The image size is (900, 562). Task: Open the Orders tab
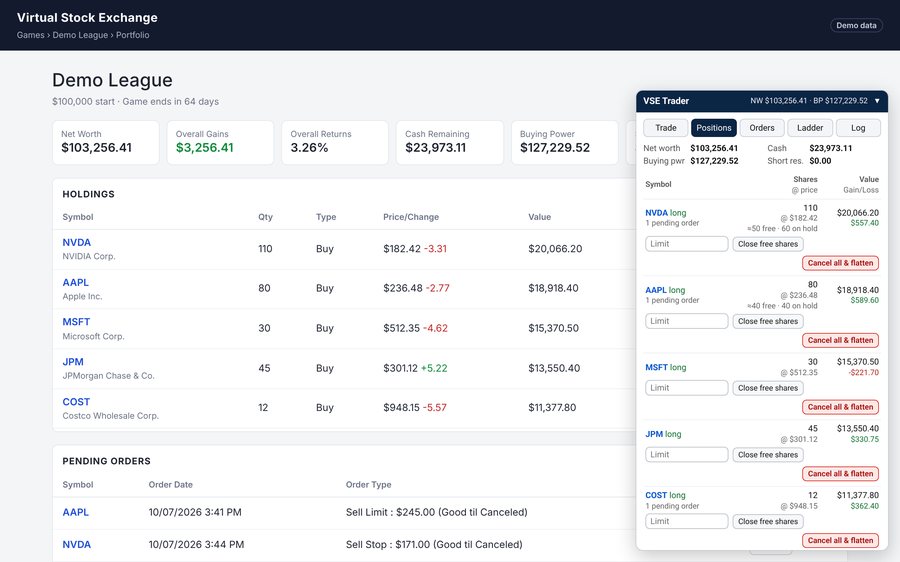click(x=762, y=127)
